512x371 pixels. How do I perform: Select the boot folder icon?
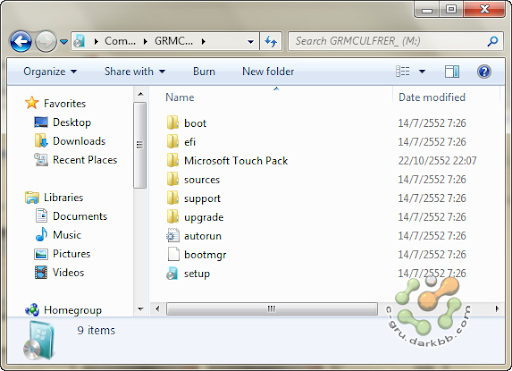pos(172,123)
